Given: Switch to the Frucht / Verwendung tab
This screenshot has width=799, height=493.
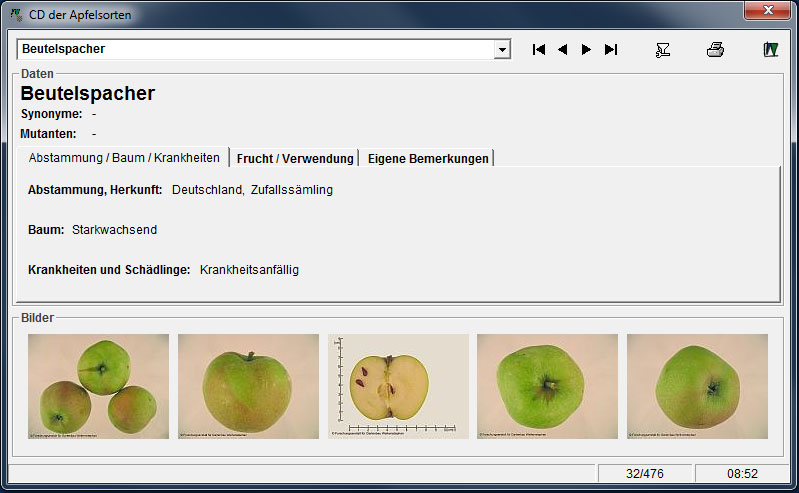Looking at the screenshot, I should [295, 158].
